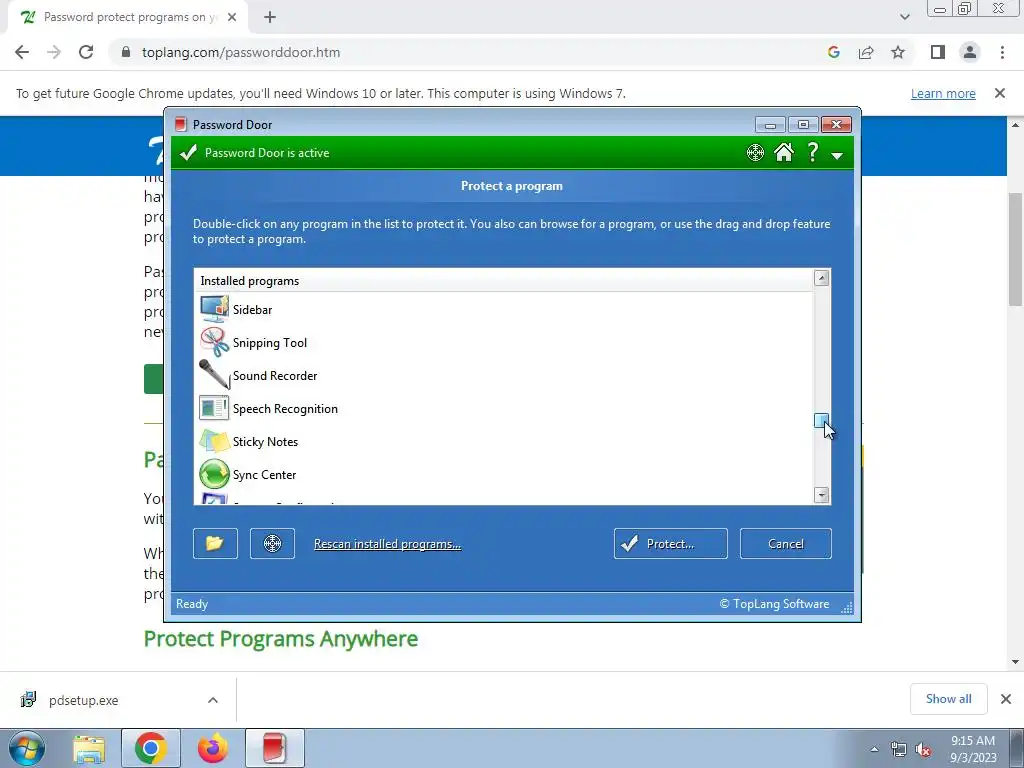1024x768 pixels.
Task: Open Firefox from taskbar
Action: 213,748
